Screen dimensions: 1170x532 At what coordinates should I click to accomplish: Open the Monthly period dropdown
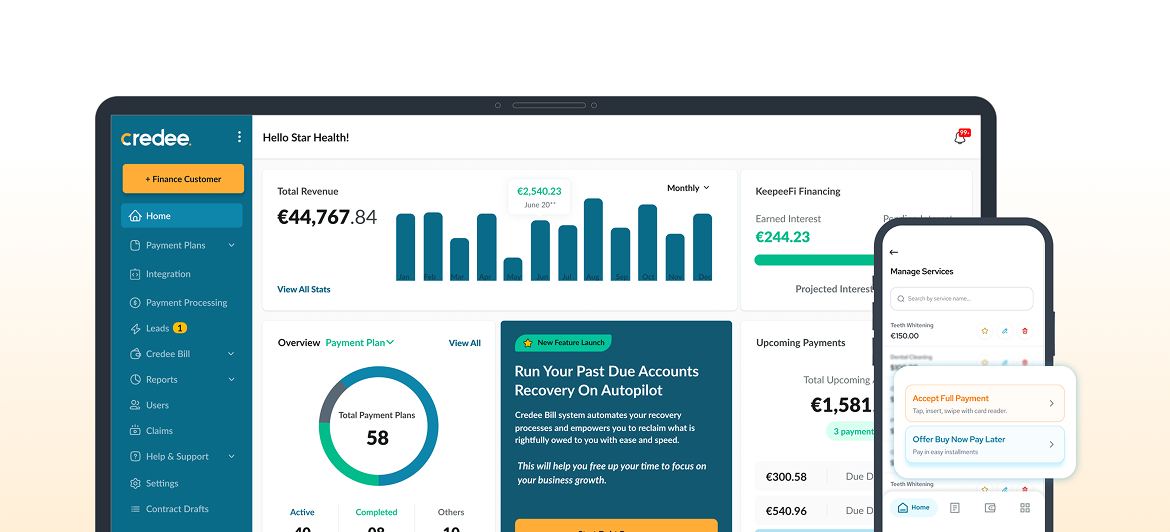tap(688, 188)
